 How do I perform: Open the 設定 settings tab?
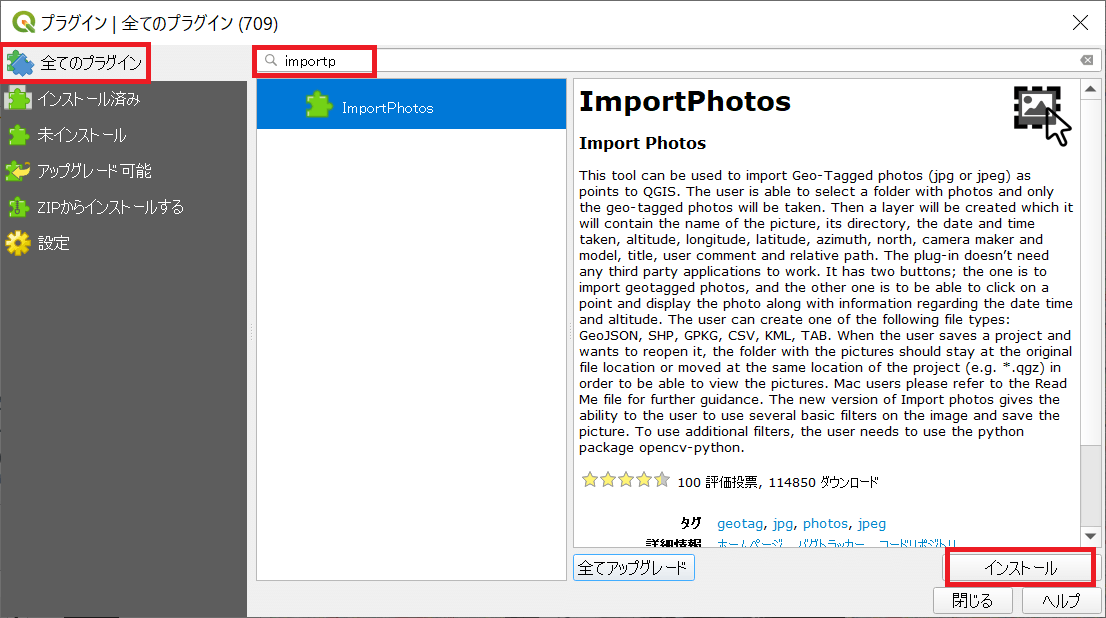53,243
